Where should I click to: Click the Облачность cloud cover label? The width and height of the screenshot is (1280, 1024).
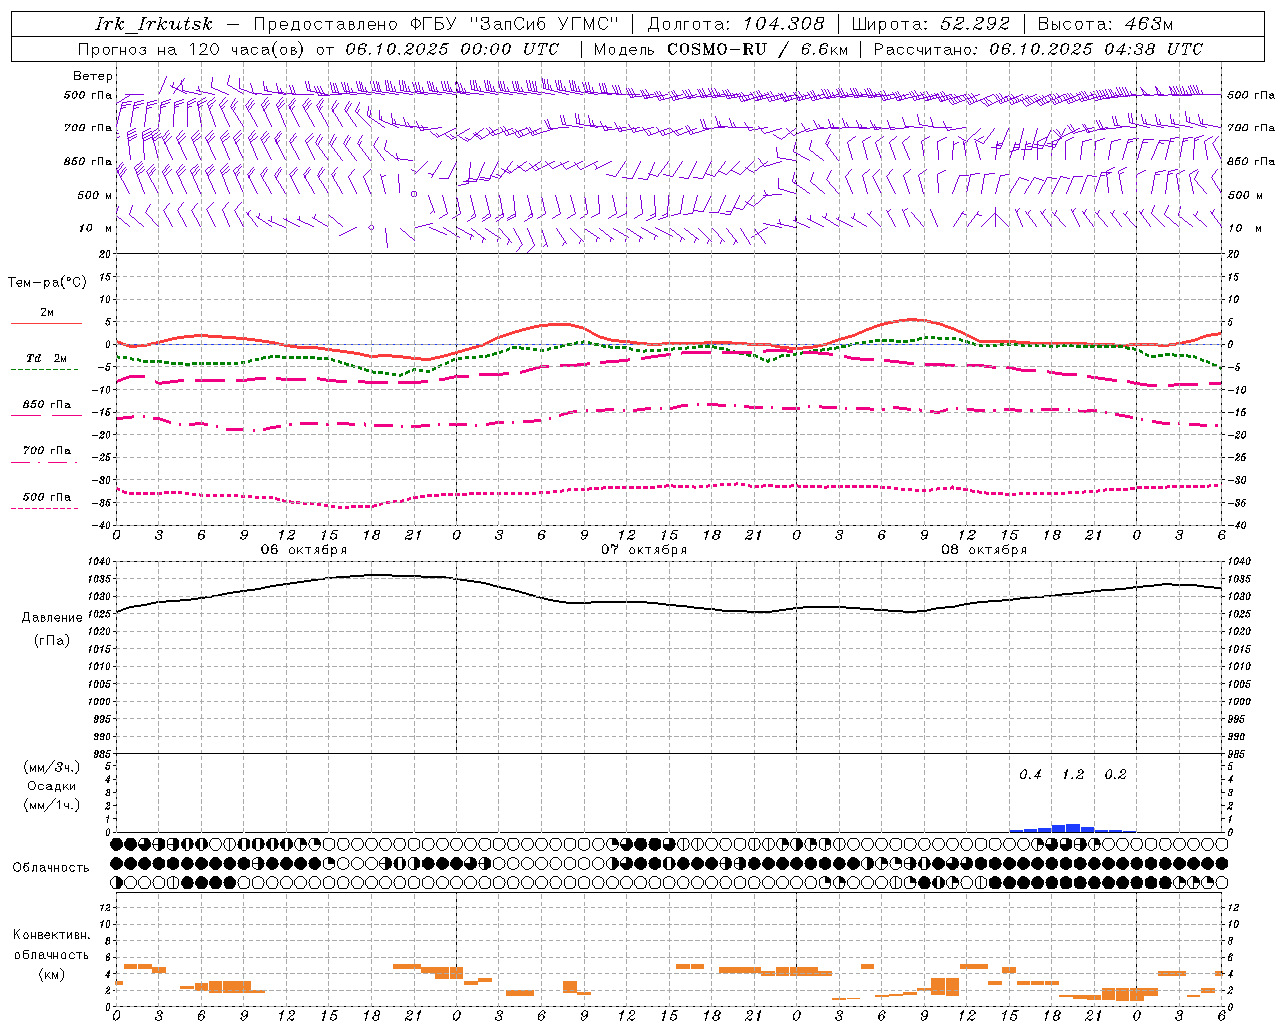(x=51, y=868)
